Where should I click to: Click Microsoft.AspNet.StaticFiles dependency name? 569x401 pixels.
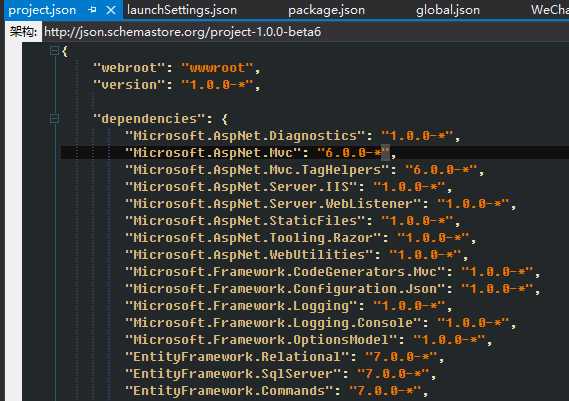(245, 221)
